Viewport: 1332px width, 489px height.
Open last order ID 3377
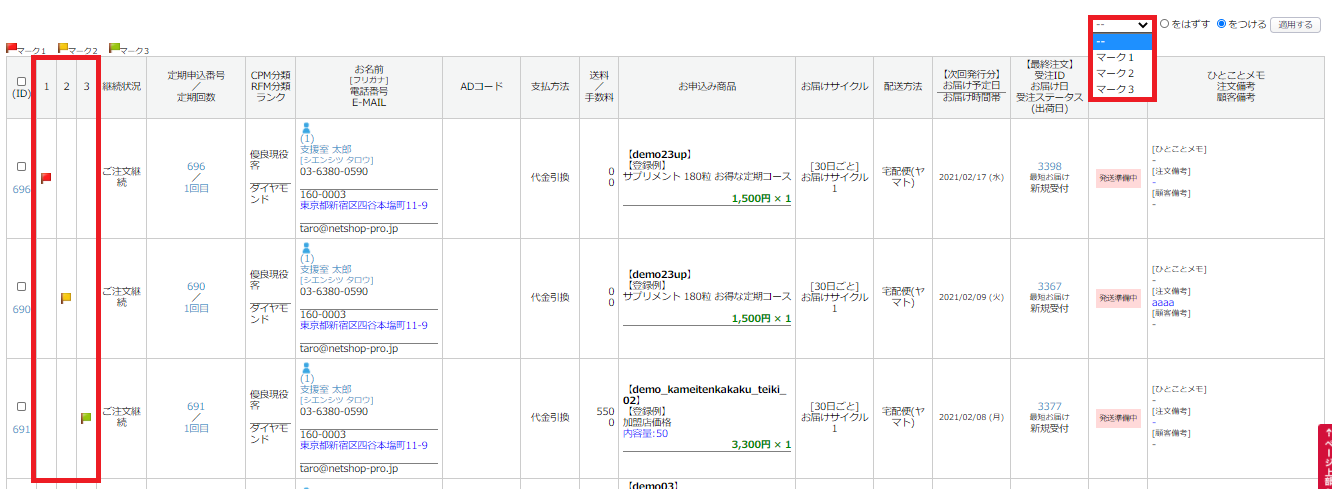pyautogui.click(x=1049, y=406)
